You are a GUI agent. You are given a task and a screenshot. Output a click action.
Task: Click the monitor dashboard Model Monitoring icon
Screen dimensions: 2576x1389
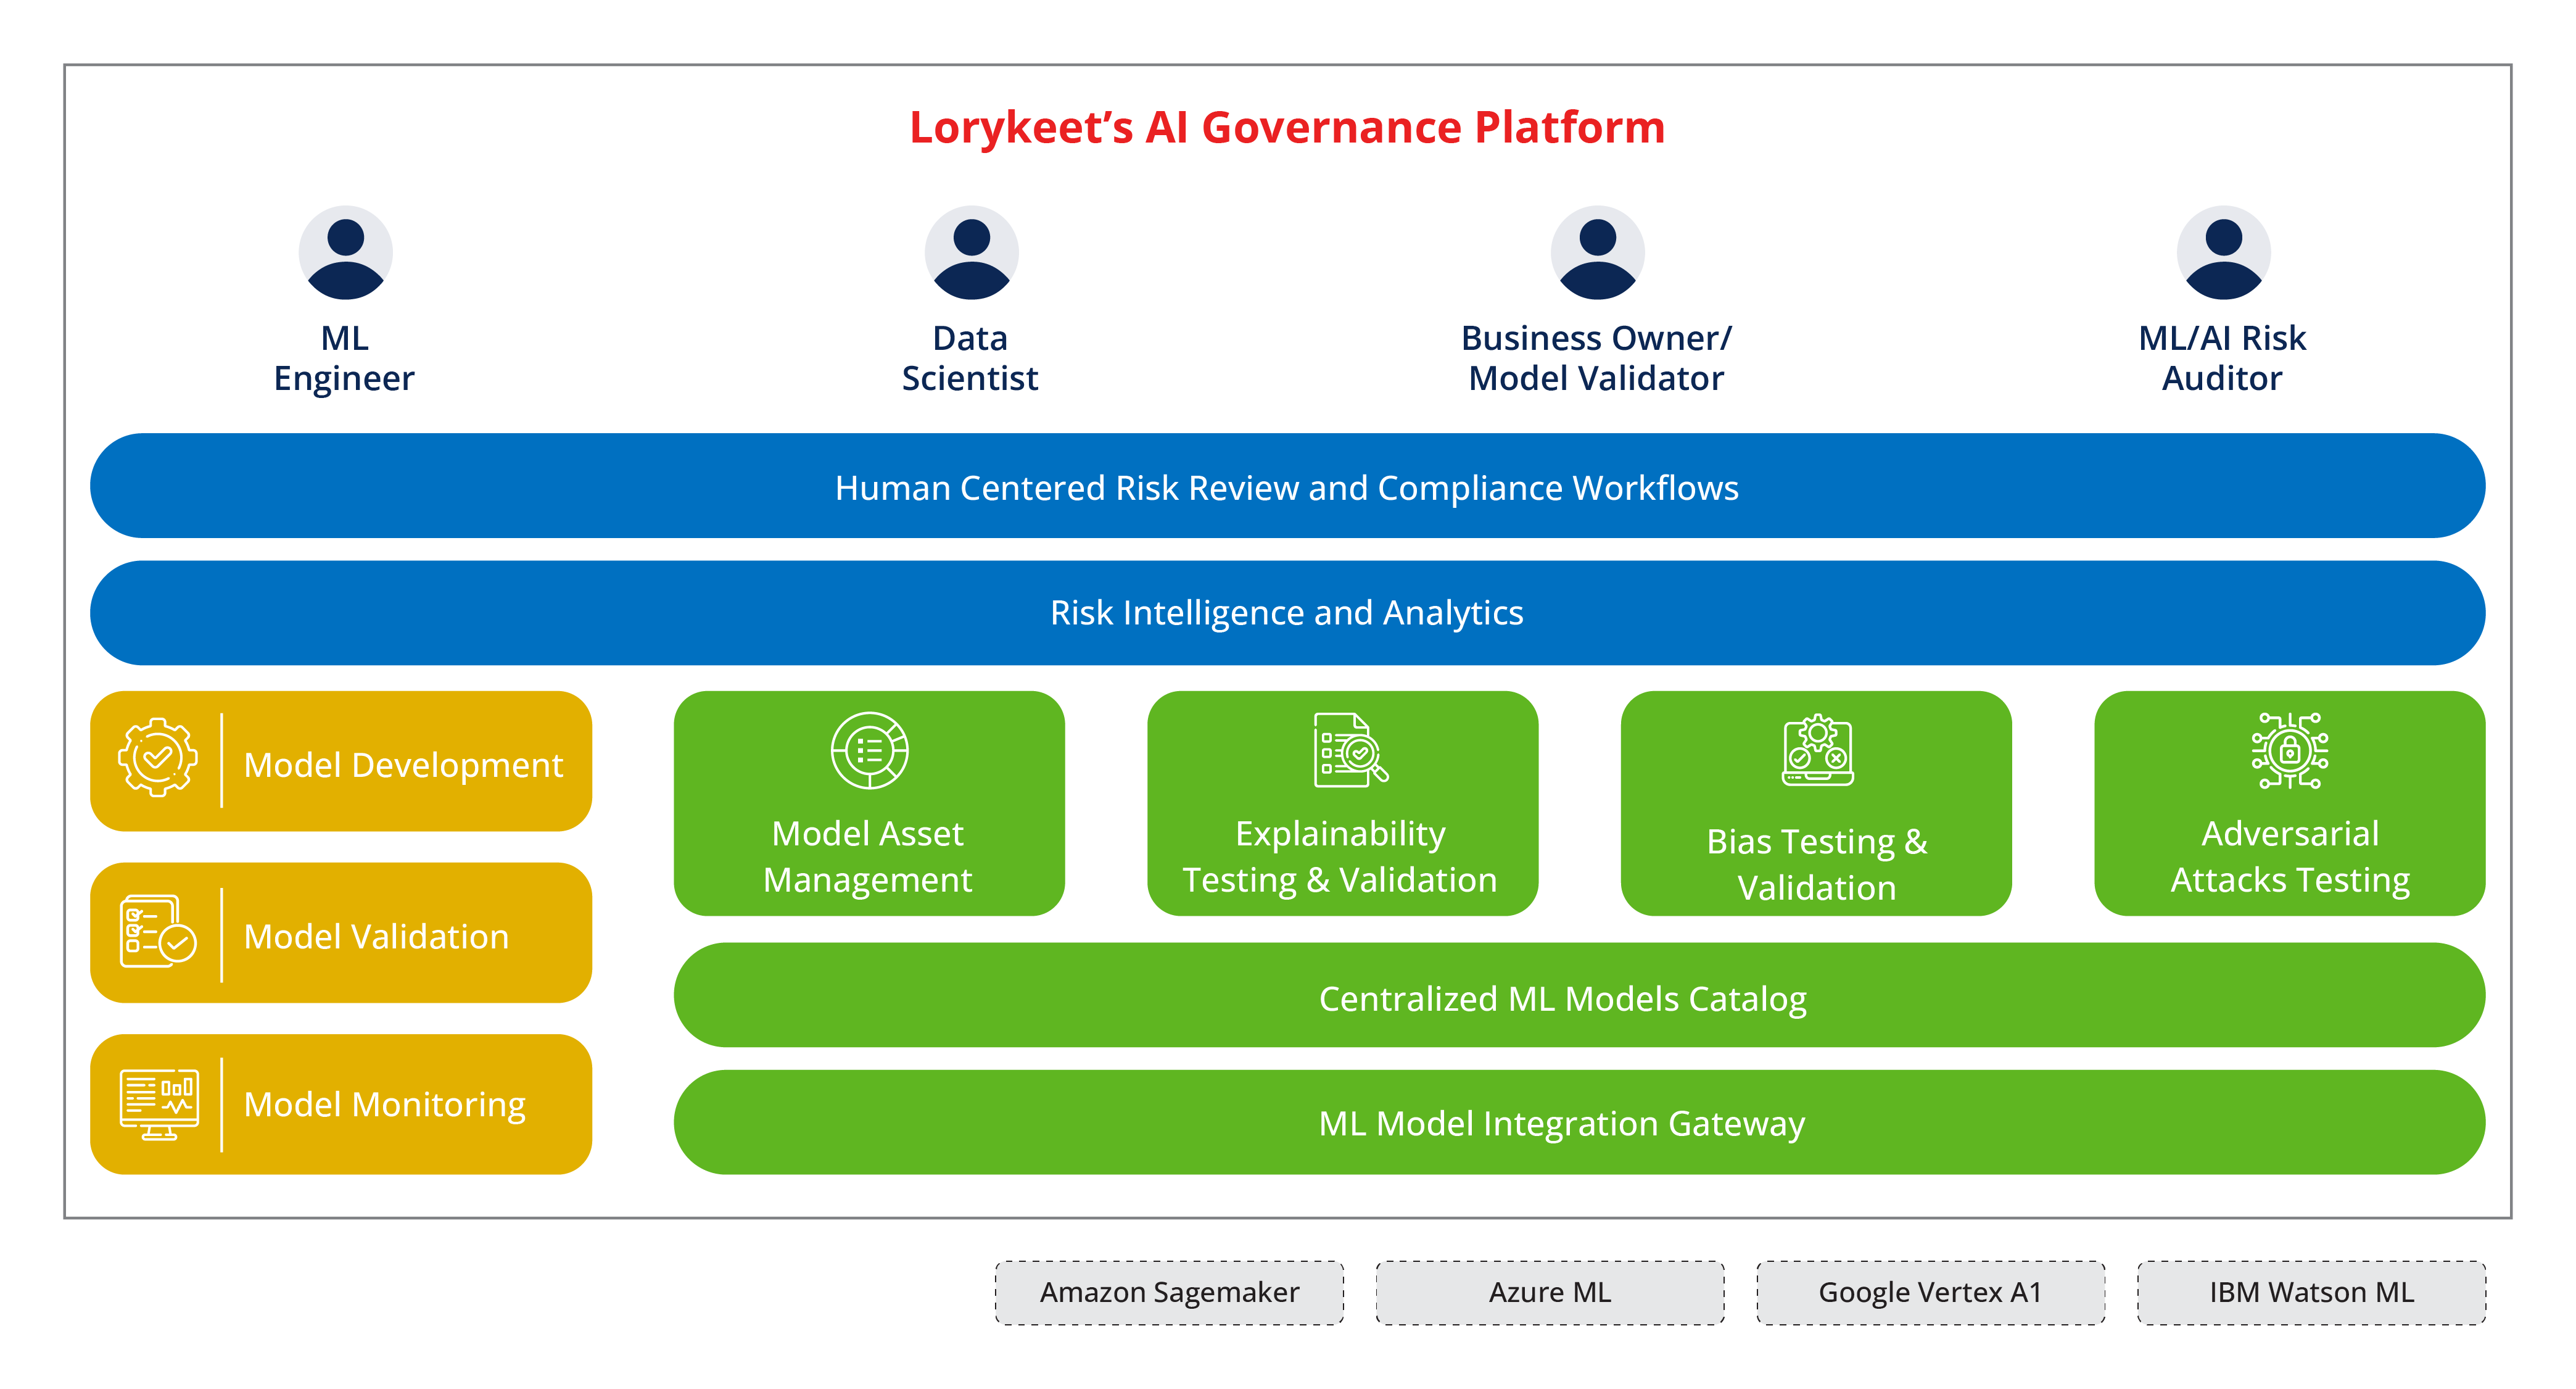pyautogui.click(x=159, y=1104)
